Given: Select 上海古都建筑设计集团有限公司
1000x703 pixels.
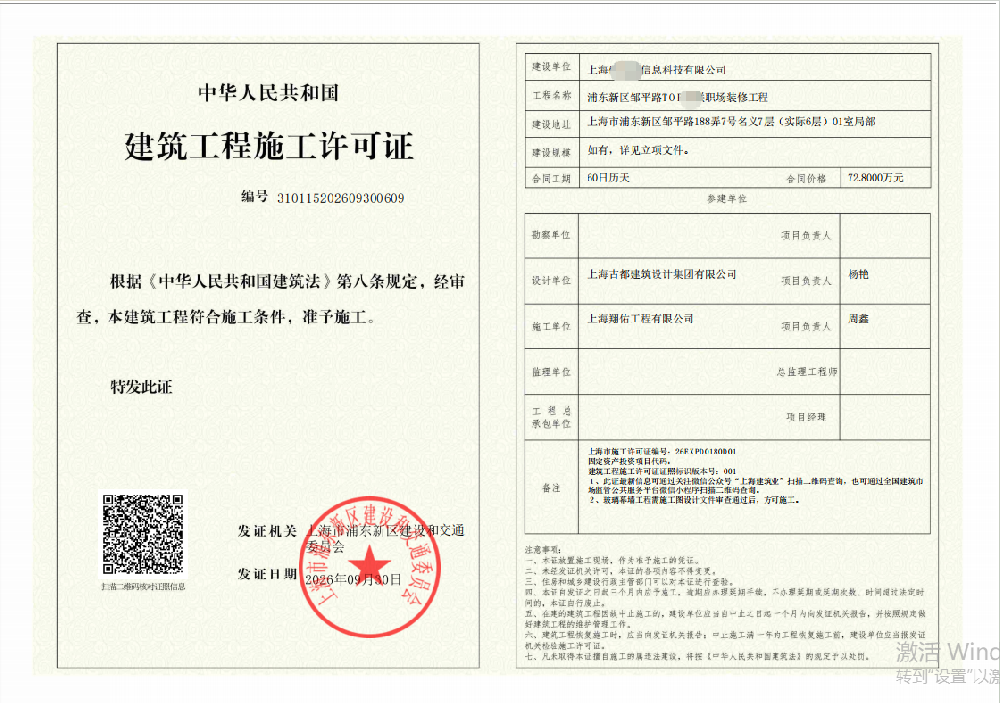Looking at the screenshot, I should (x=661, y=274).
